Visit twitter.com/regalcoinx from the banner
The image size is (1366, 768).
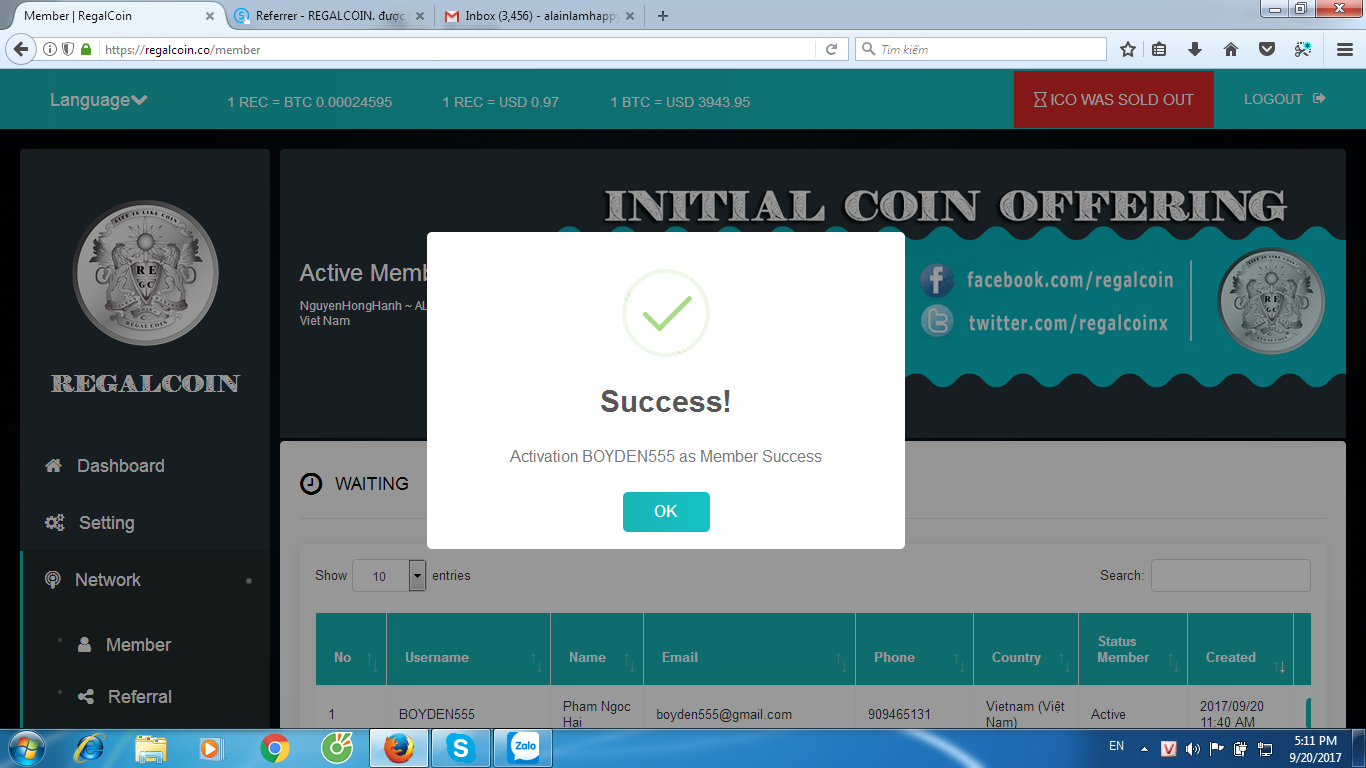[1068, 323]
